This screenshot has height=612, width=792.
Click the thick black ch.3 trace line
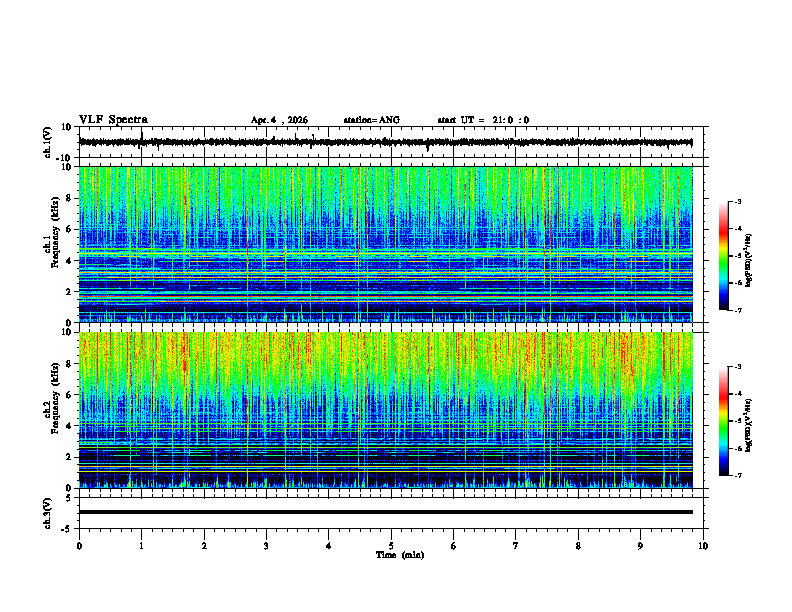(386, 512)
